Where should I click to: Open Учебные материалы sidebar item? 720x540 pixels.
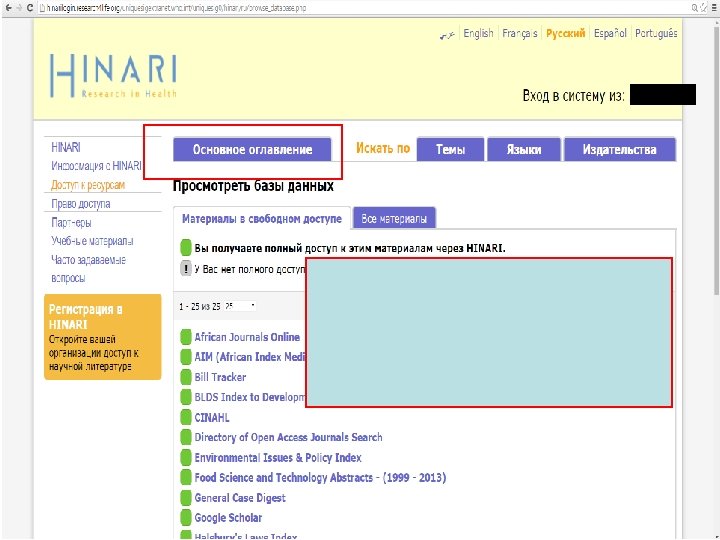point(92,241)
